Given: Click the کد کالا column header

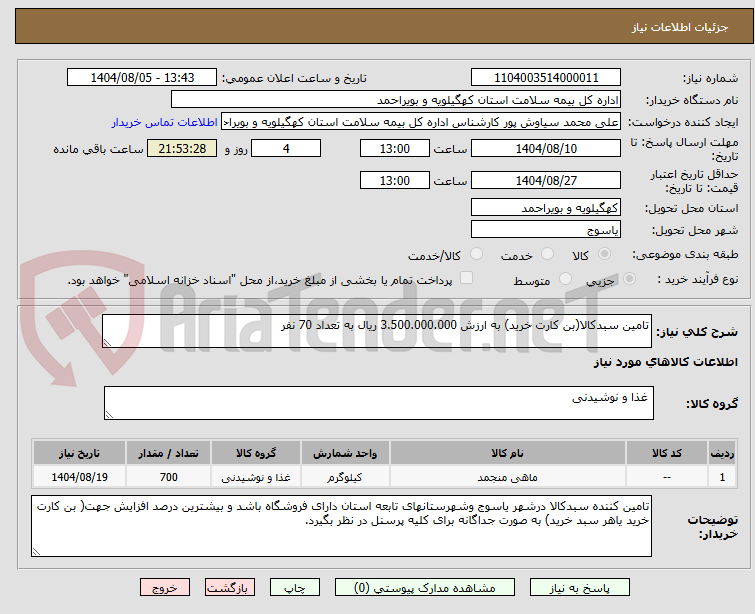Looking at the screenshot, I should [x=666, y=453].
